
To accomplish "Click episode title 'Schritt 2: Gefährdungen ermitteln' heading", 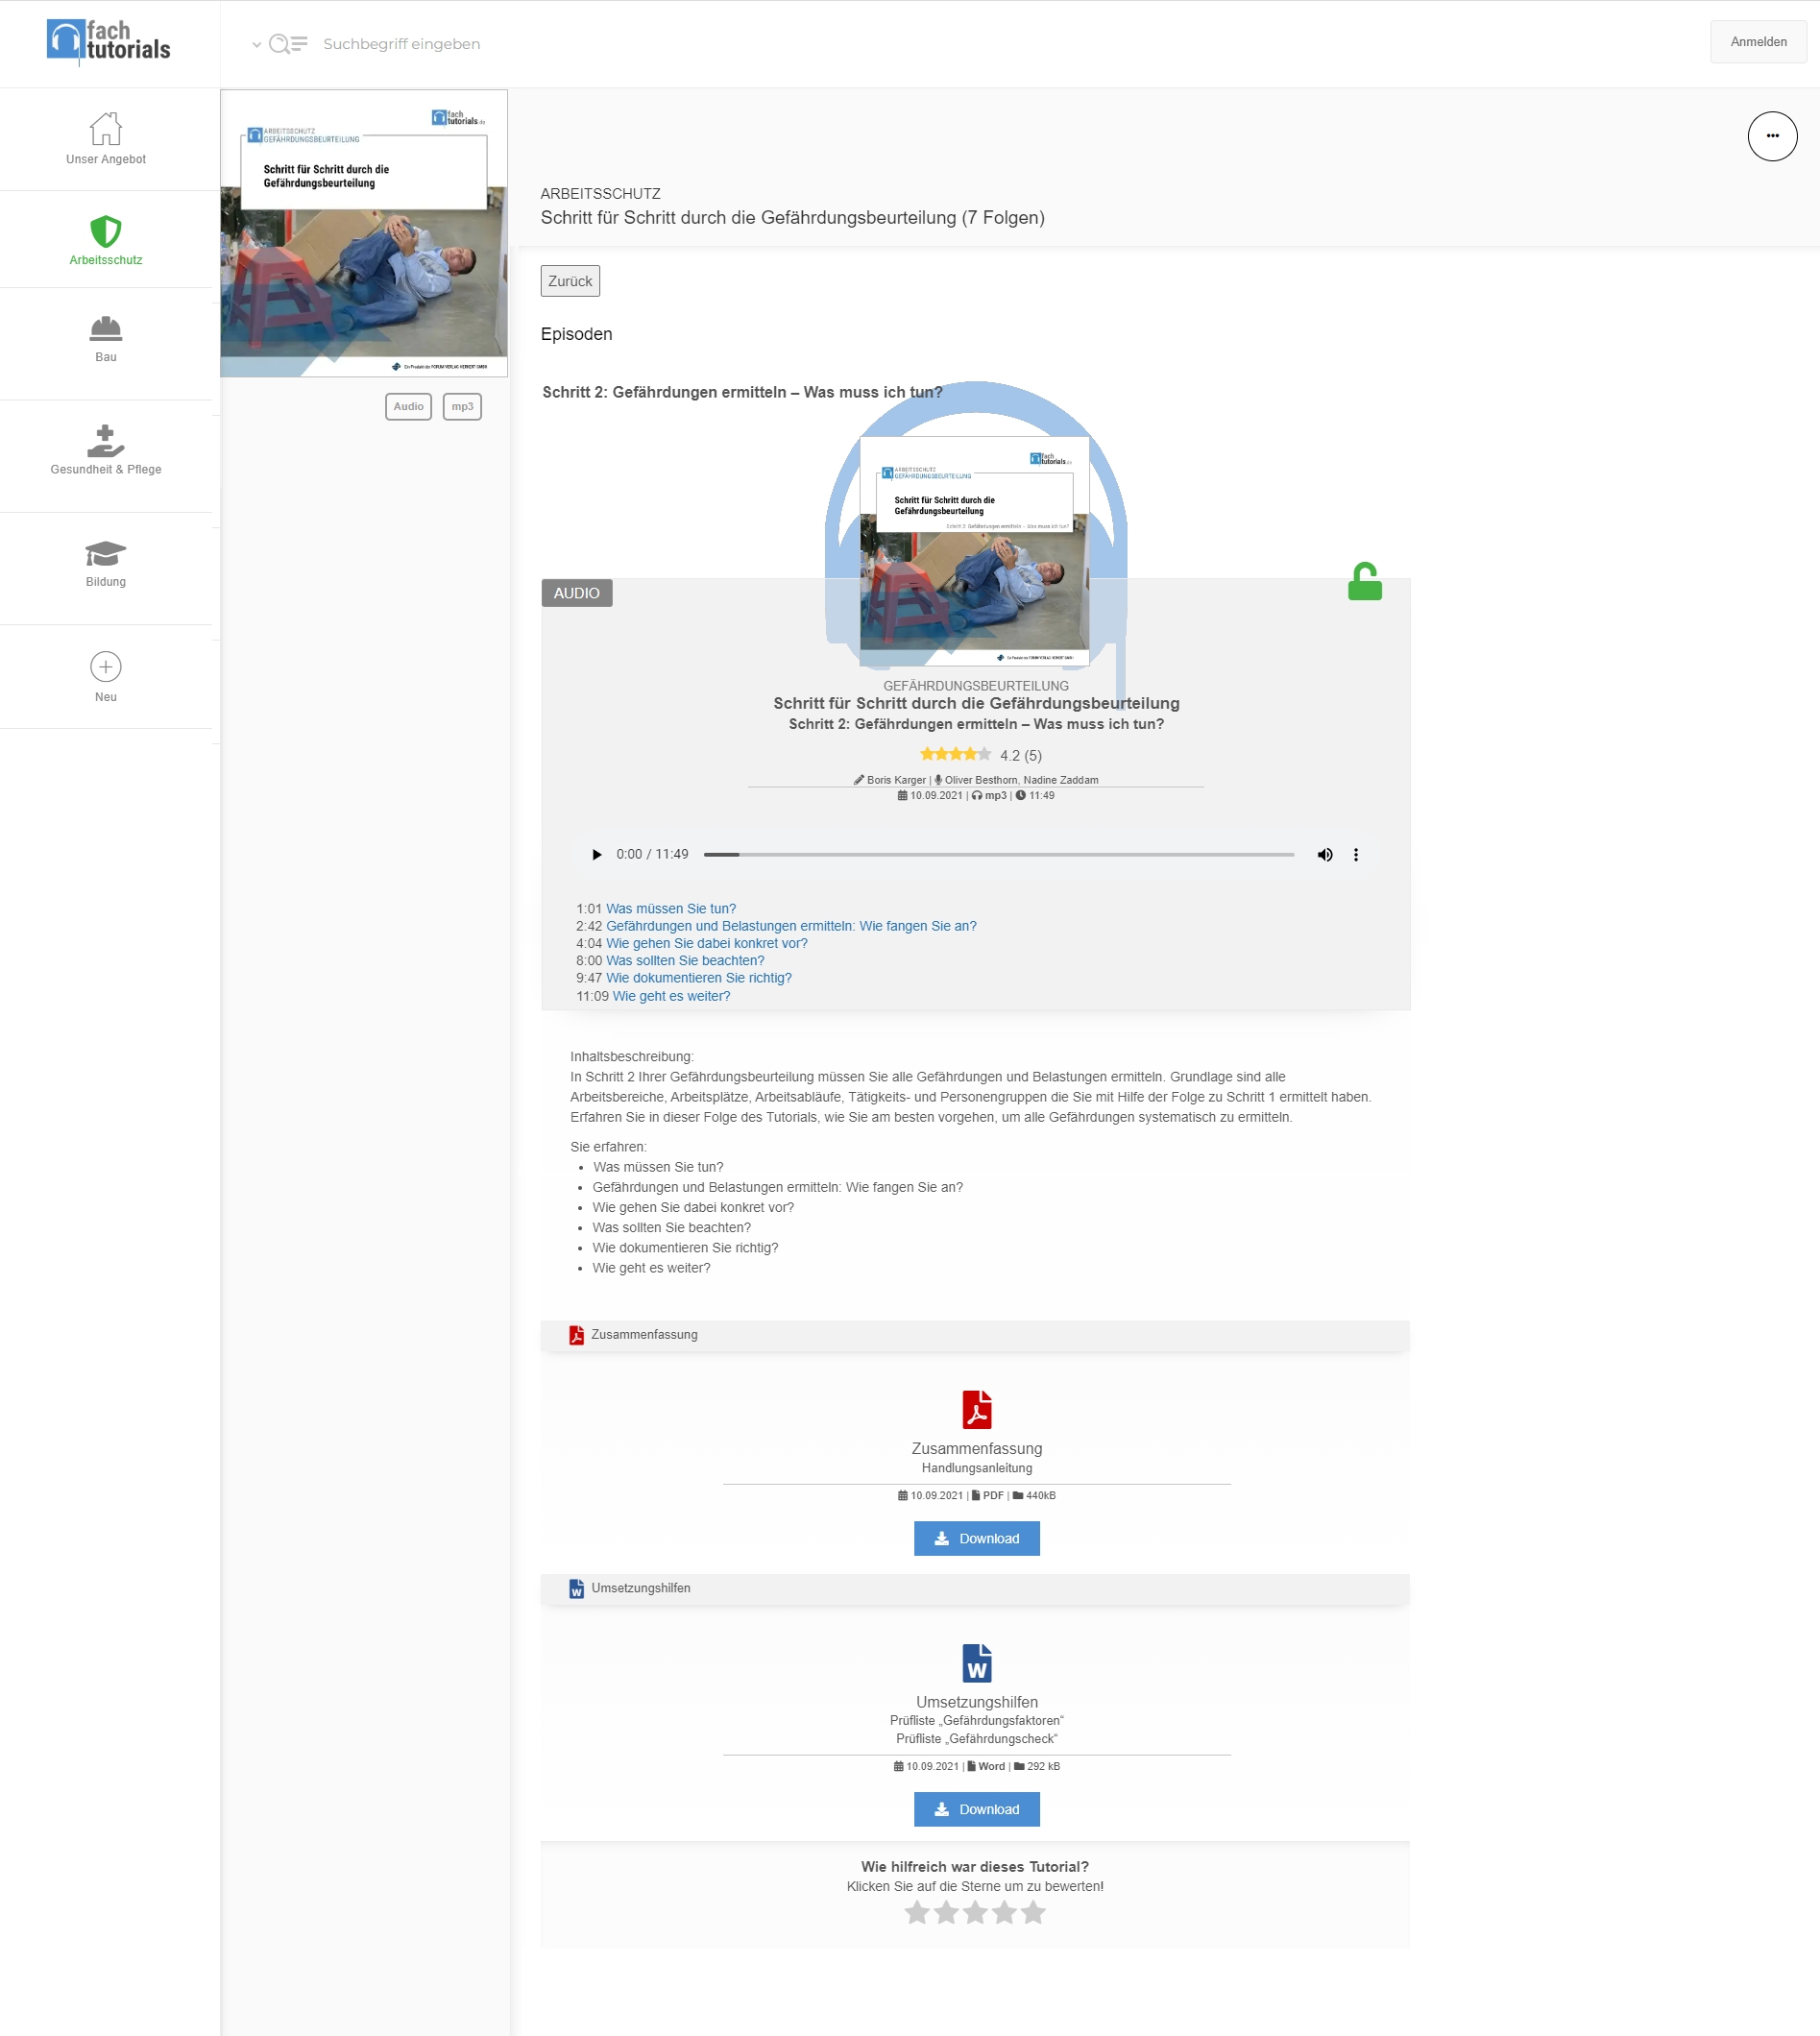I will click(x=742, y=392).
